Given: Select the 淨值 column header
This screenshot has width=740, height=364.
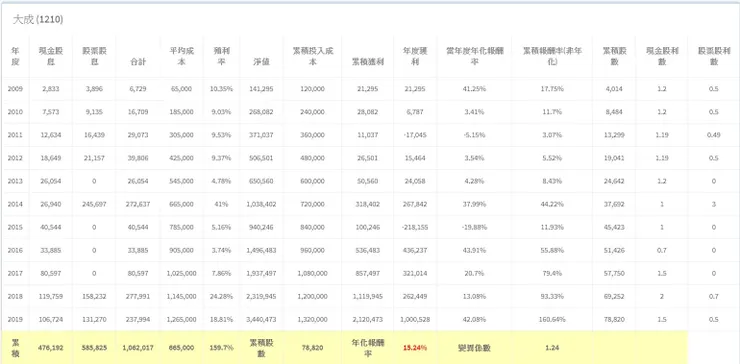Looking at the screenshot, I should pyautogui.click(x=261, y=62).
